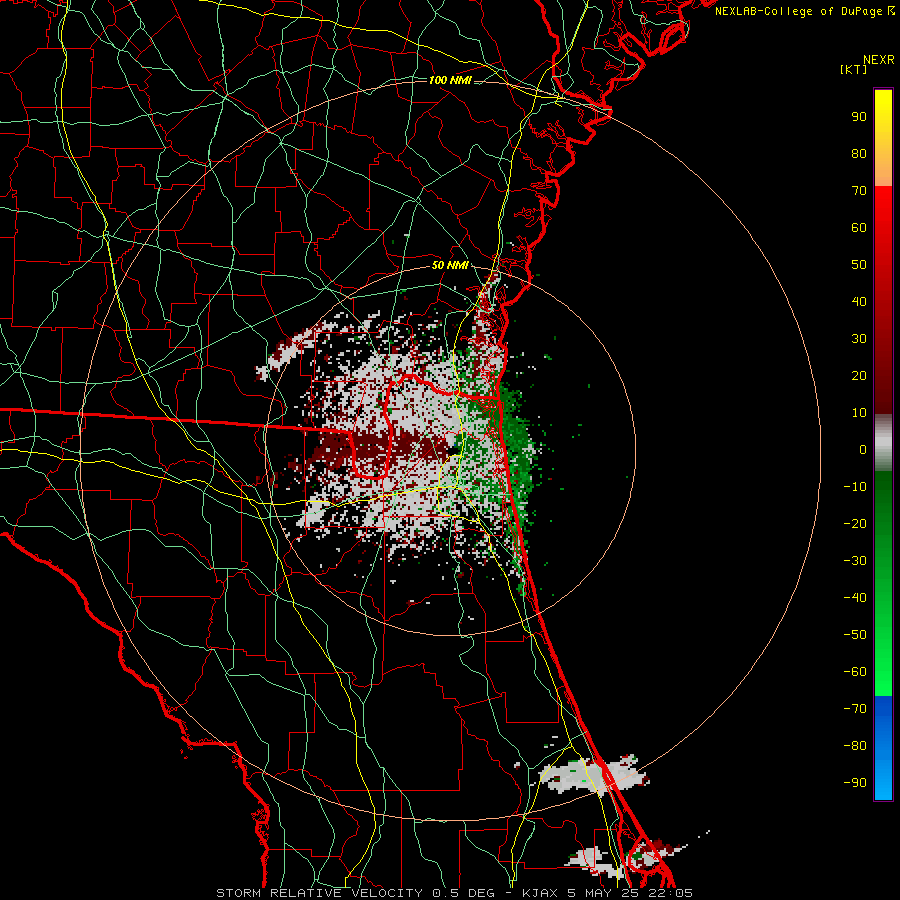This screenshot has width=900, height=900.
Task: Click the 50 value on the velocity scale
Action: [859, 265]
